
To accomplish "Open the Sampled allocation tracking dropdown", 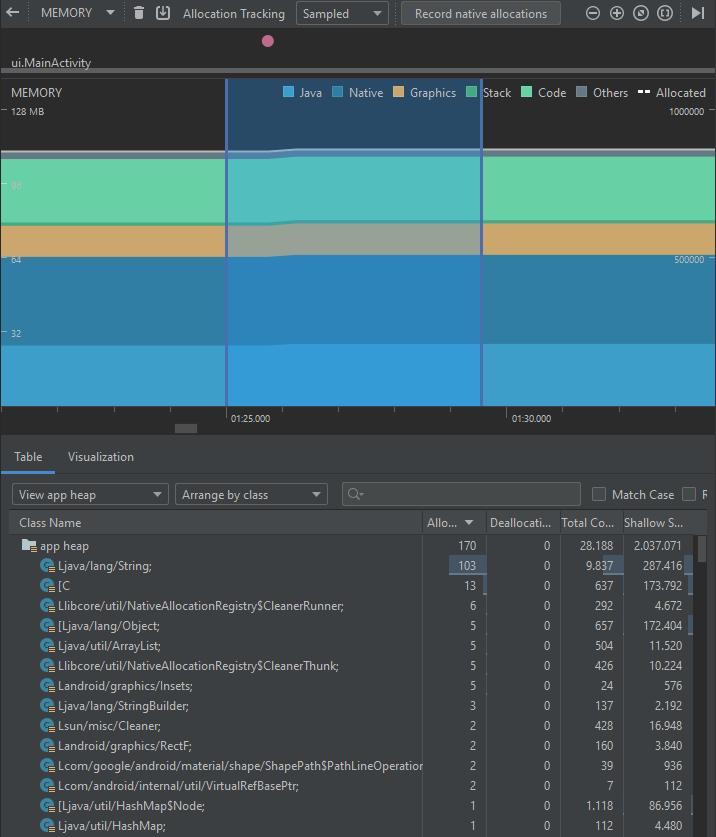I will [342, 13].
